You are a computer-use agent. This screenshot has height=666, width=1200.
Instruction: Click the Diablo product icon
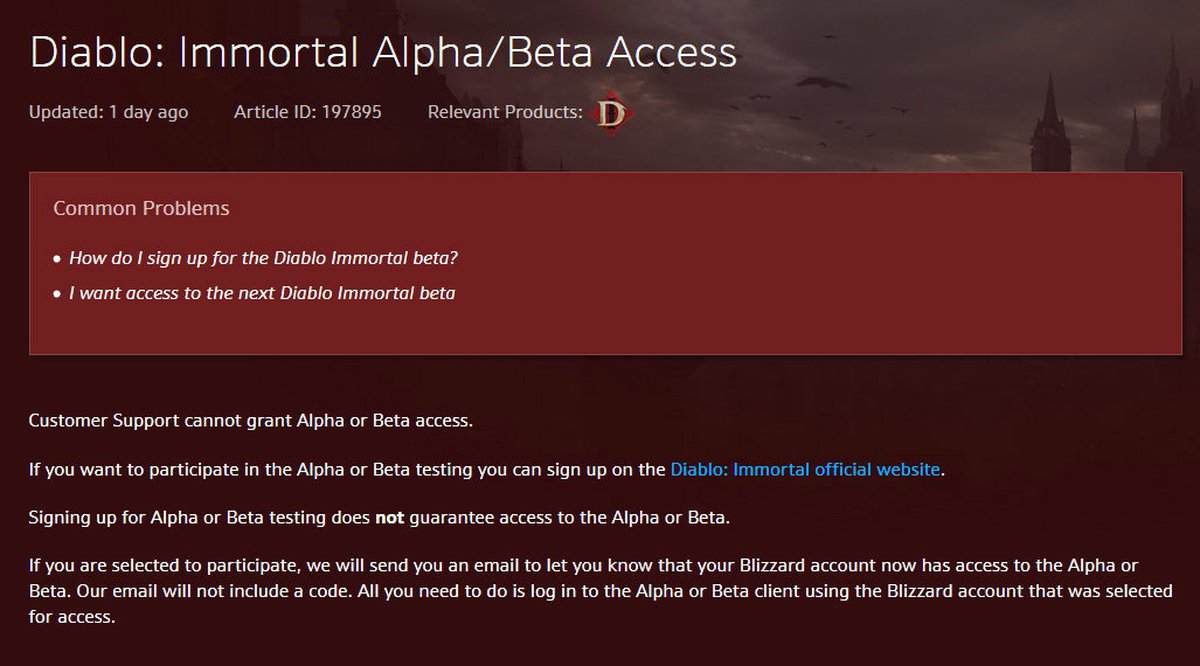611,113
